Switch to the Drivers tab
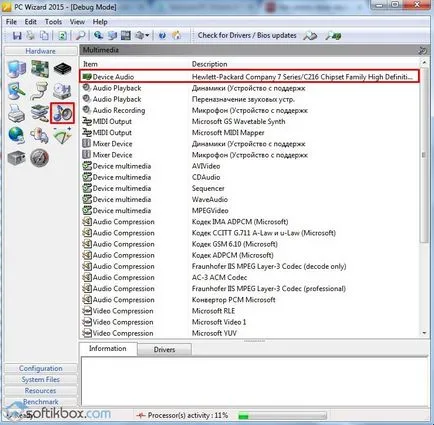The width and height of the screenshot is (434, 425). pos(164,350)
